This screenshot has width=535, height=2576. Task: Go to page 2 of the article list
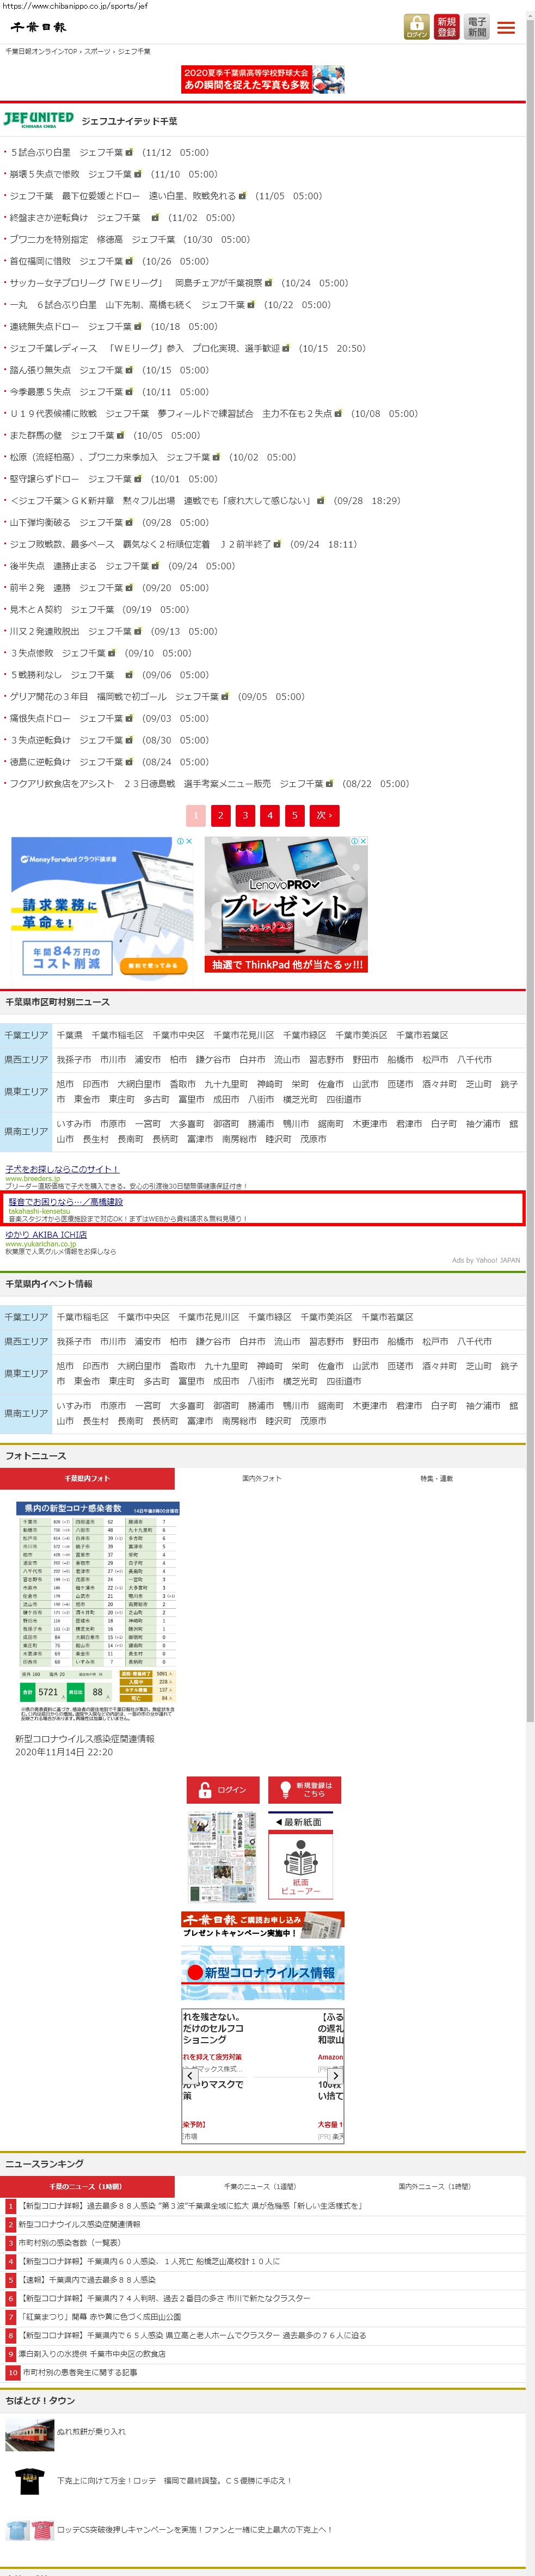coord(221,815)
